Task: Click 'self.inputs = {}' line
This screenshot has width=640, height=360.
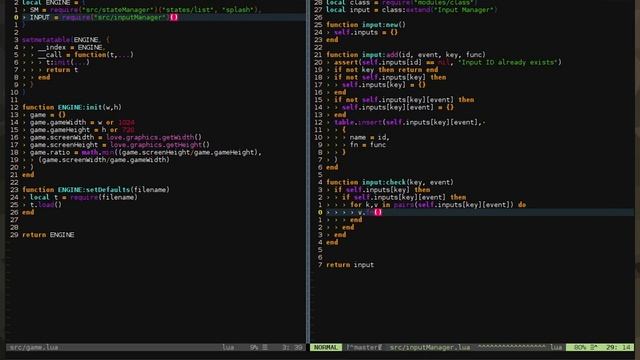Action: [366, 32]
